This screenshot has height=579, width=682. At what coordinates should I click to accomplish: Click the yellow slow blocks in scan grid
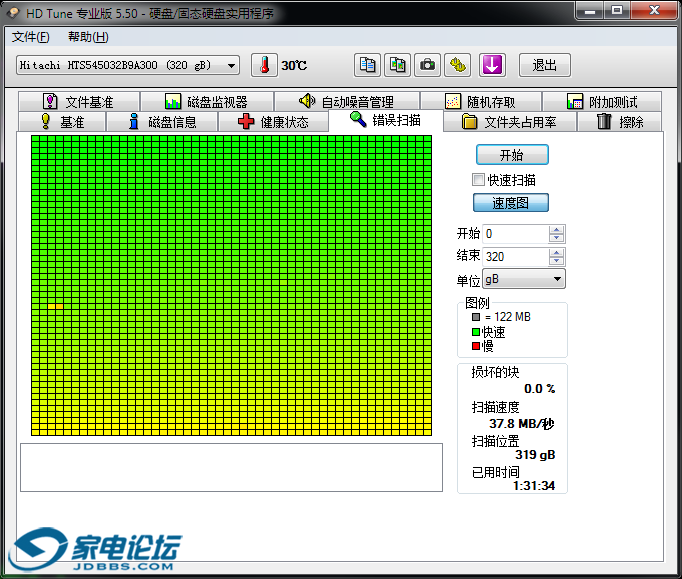[x=55, y=306]
